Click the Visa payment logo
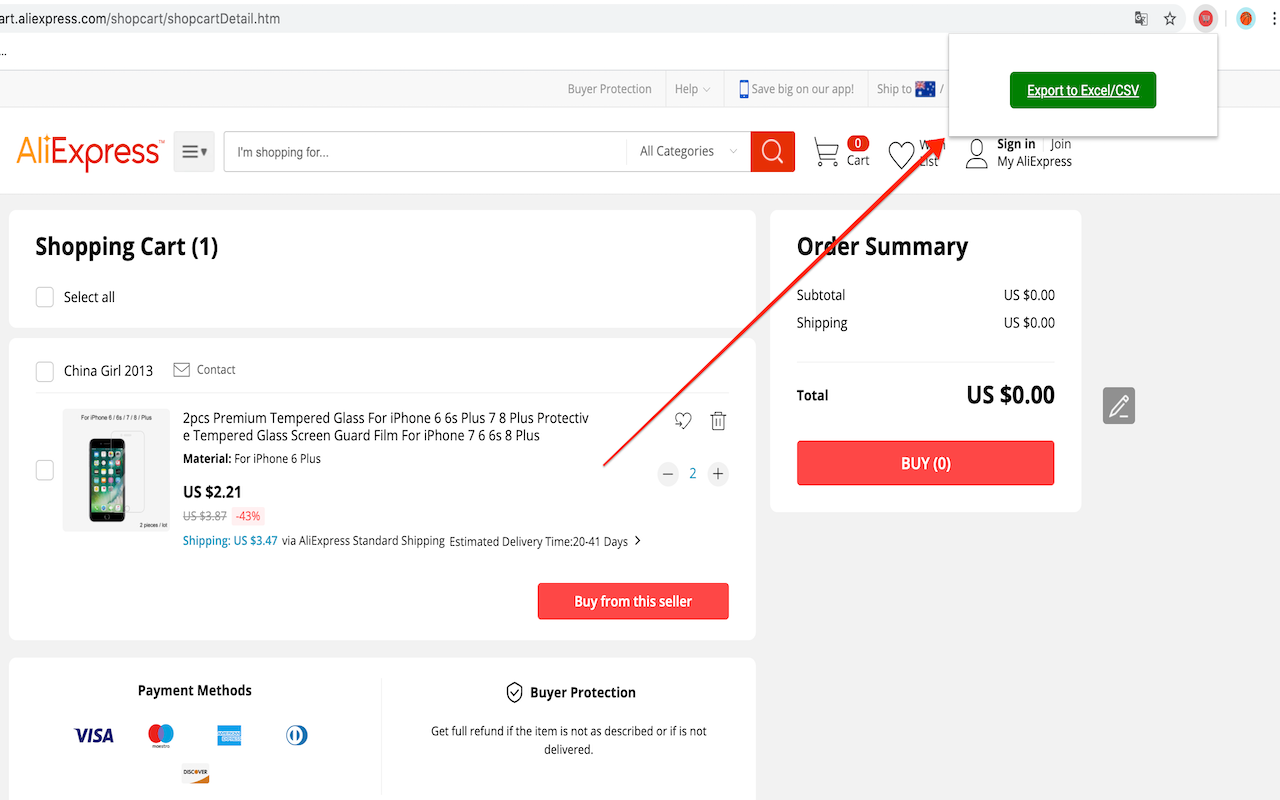The image size is (1280, 800). click(x=94, y=736)
